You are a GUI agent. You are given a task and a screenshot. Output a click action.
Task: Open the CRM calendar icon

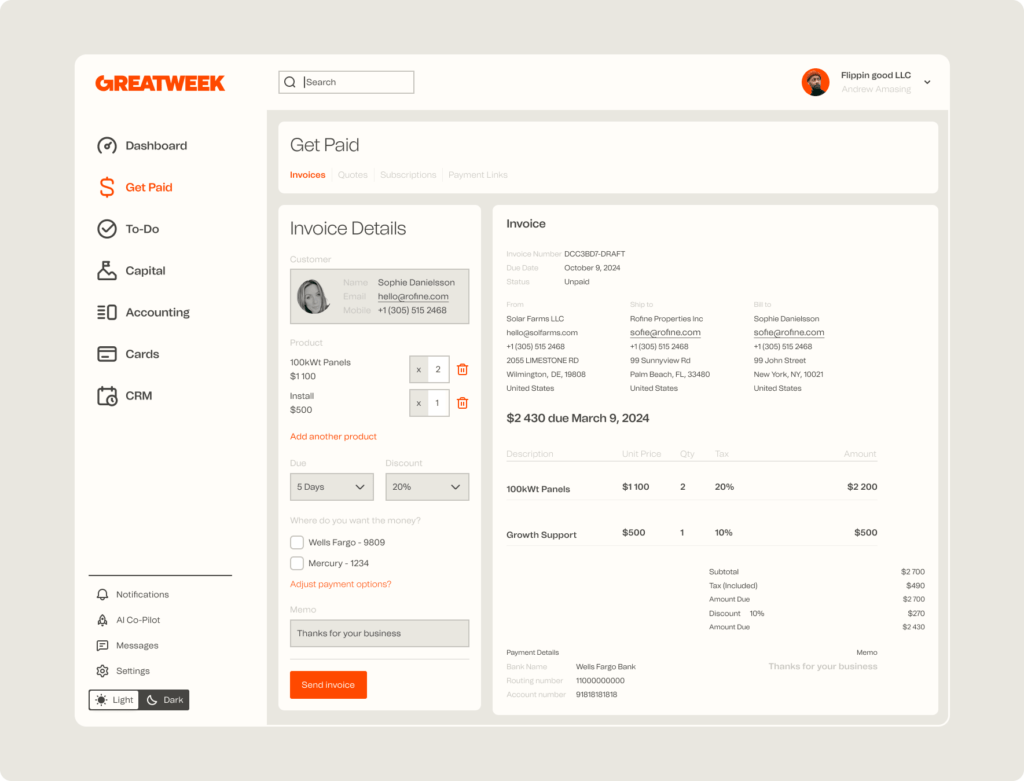[x=106, y=395]
